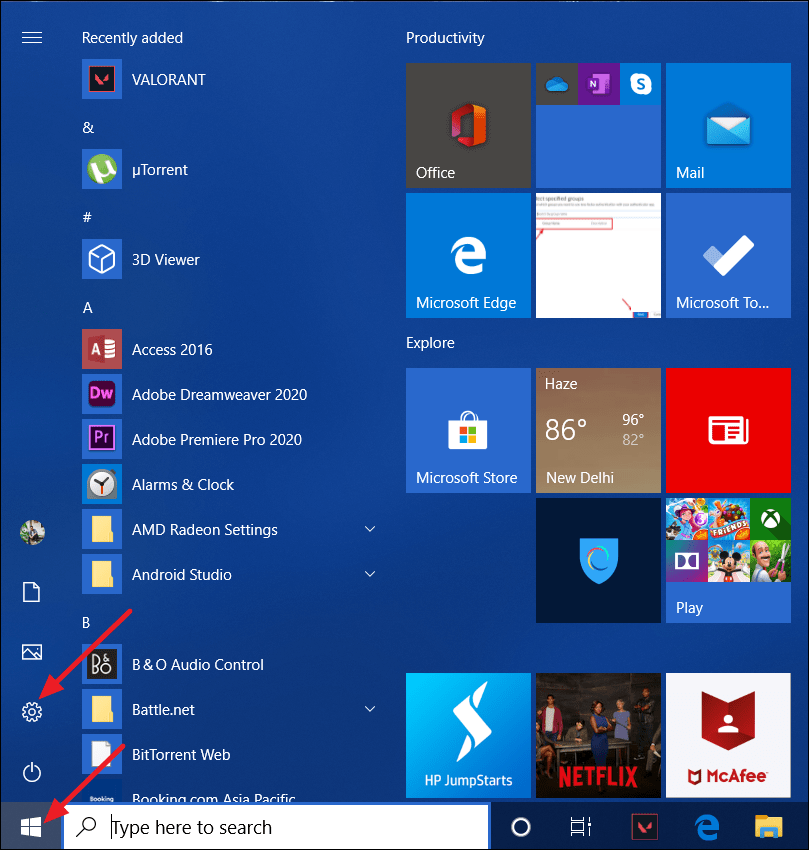Open Documents icon in Start sidebar

pyautogui.click(x=31, y=591)
